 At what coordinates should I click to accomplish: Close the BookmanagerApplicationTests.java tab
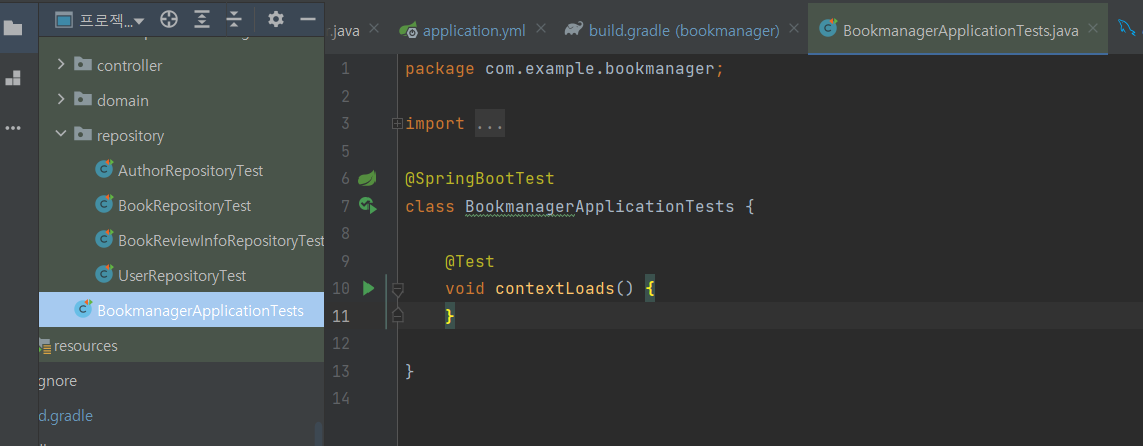(x=1093, y=29)
